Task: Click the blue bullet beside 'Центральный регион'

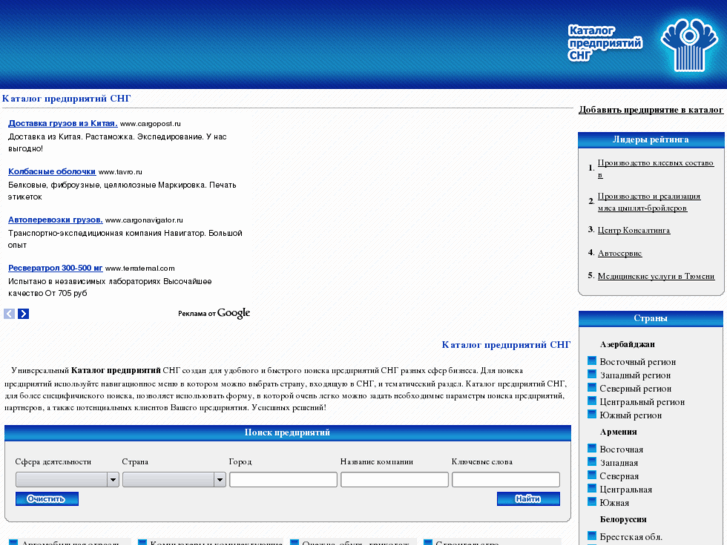Action: click(592, 401)
